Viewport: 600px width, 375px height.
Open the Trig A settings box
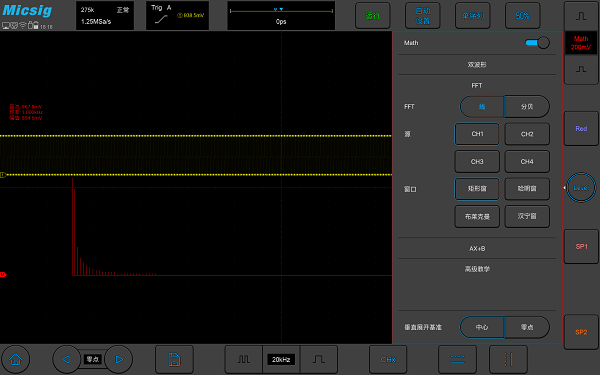177,15
